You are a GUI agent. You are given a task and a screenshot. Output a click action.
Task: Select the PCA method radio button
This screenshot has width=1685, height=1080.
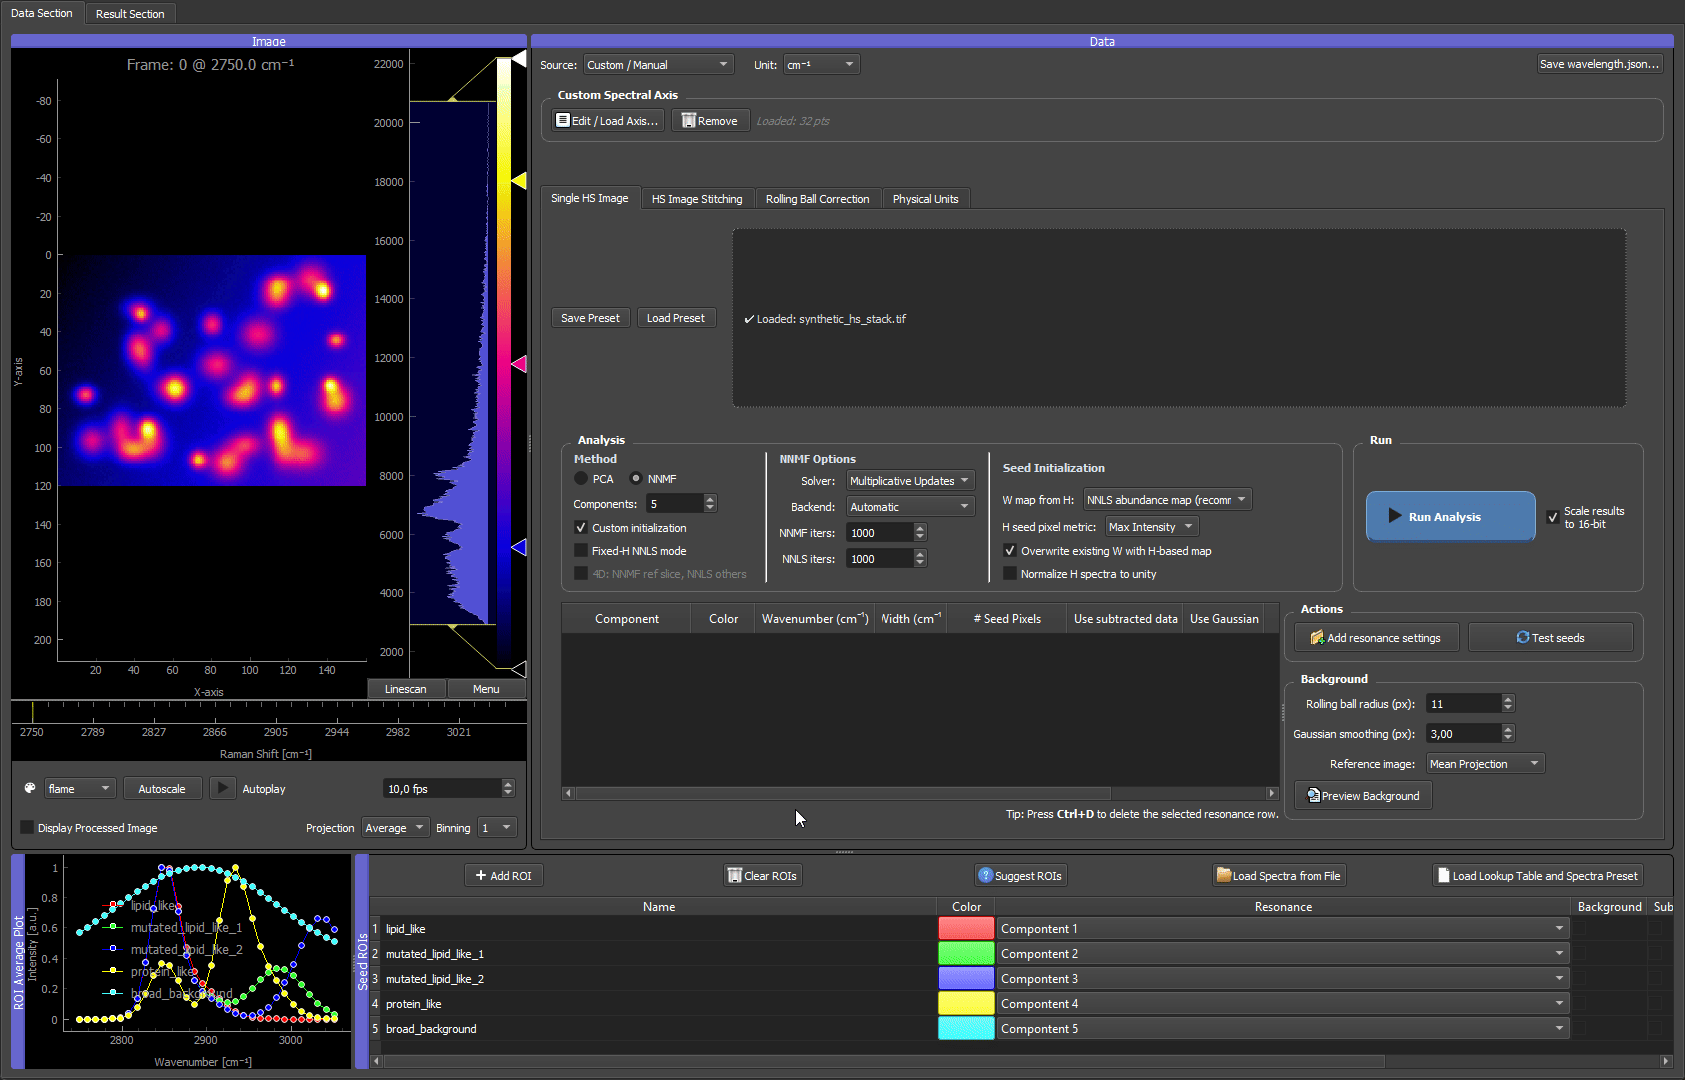point(581,479)
